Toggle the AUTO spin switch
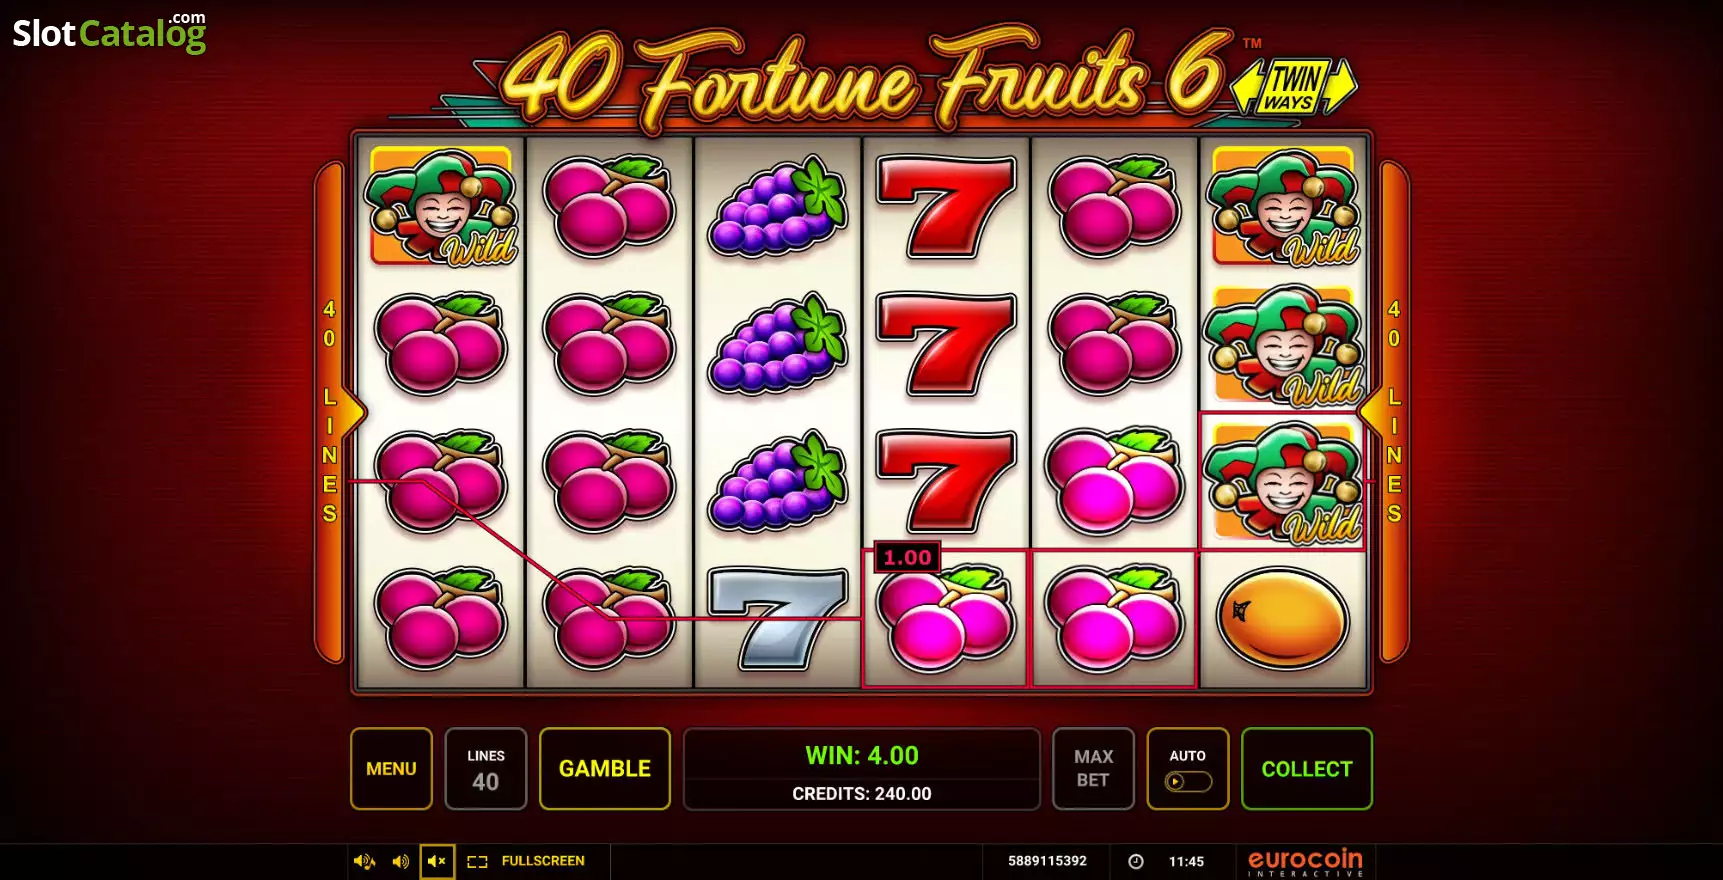The width and height of the screenshot is (1723, 880). point(1188,781)
